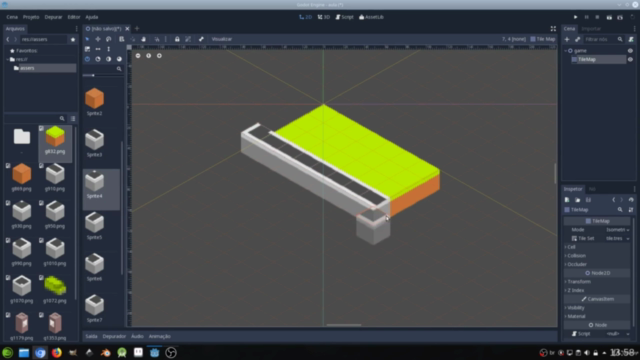Click the Pan Mode hand tool
This screenshot has height=360, width=640.
[x=144, y=39]
